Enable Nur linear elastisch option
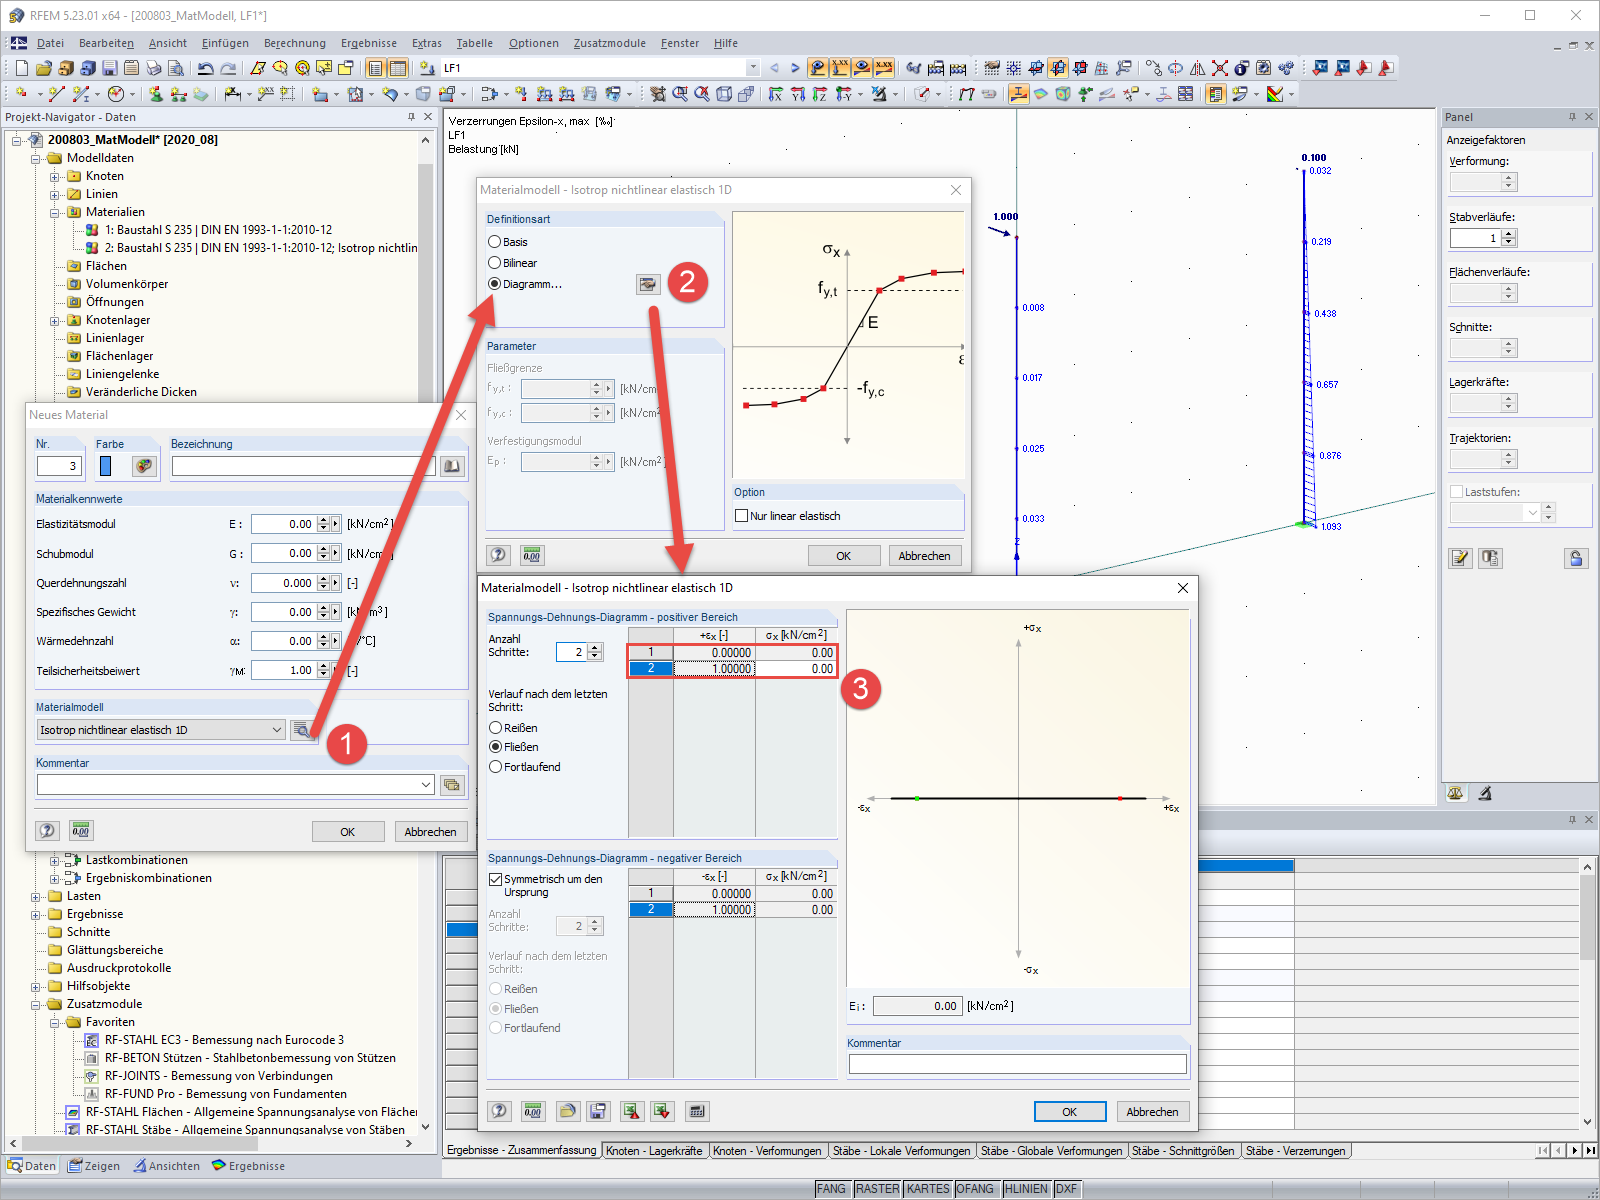The image size is (1600, 1200). point(741,516)
